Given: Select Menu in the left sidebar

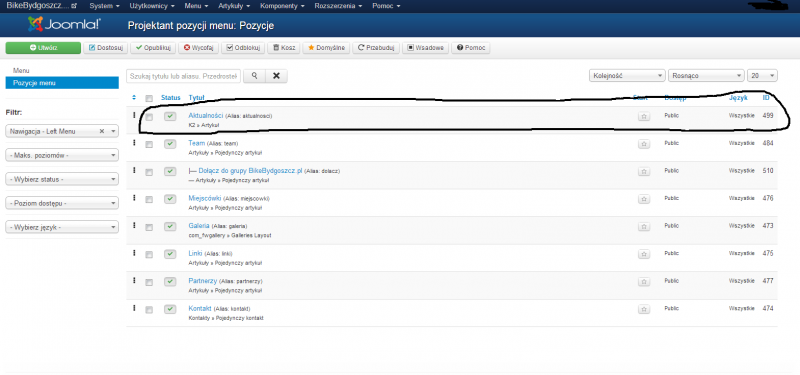Looking at the screenshot, I should (21, 70).
